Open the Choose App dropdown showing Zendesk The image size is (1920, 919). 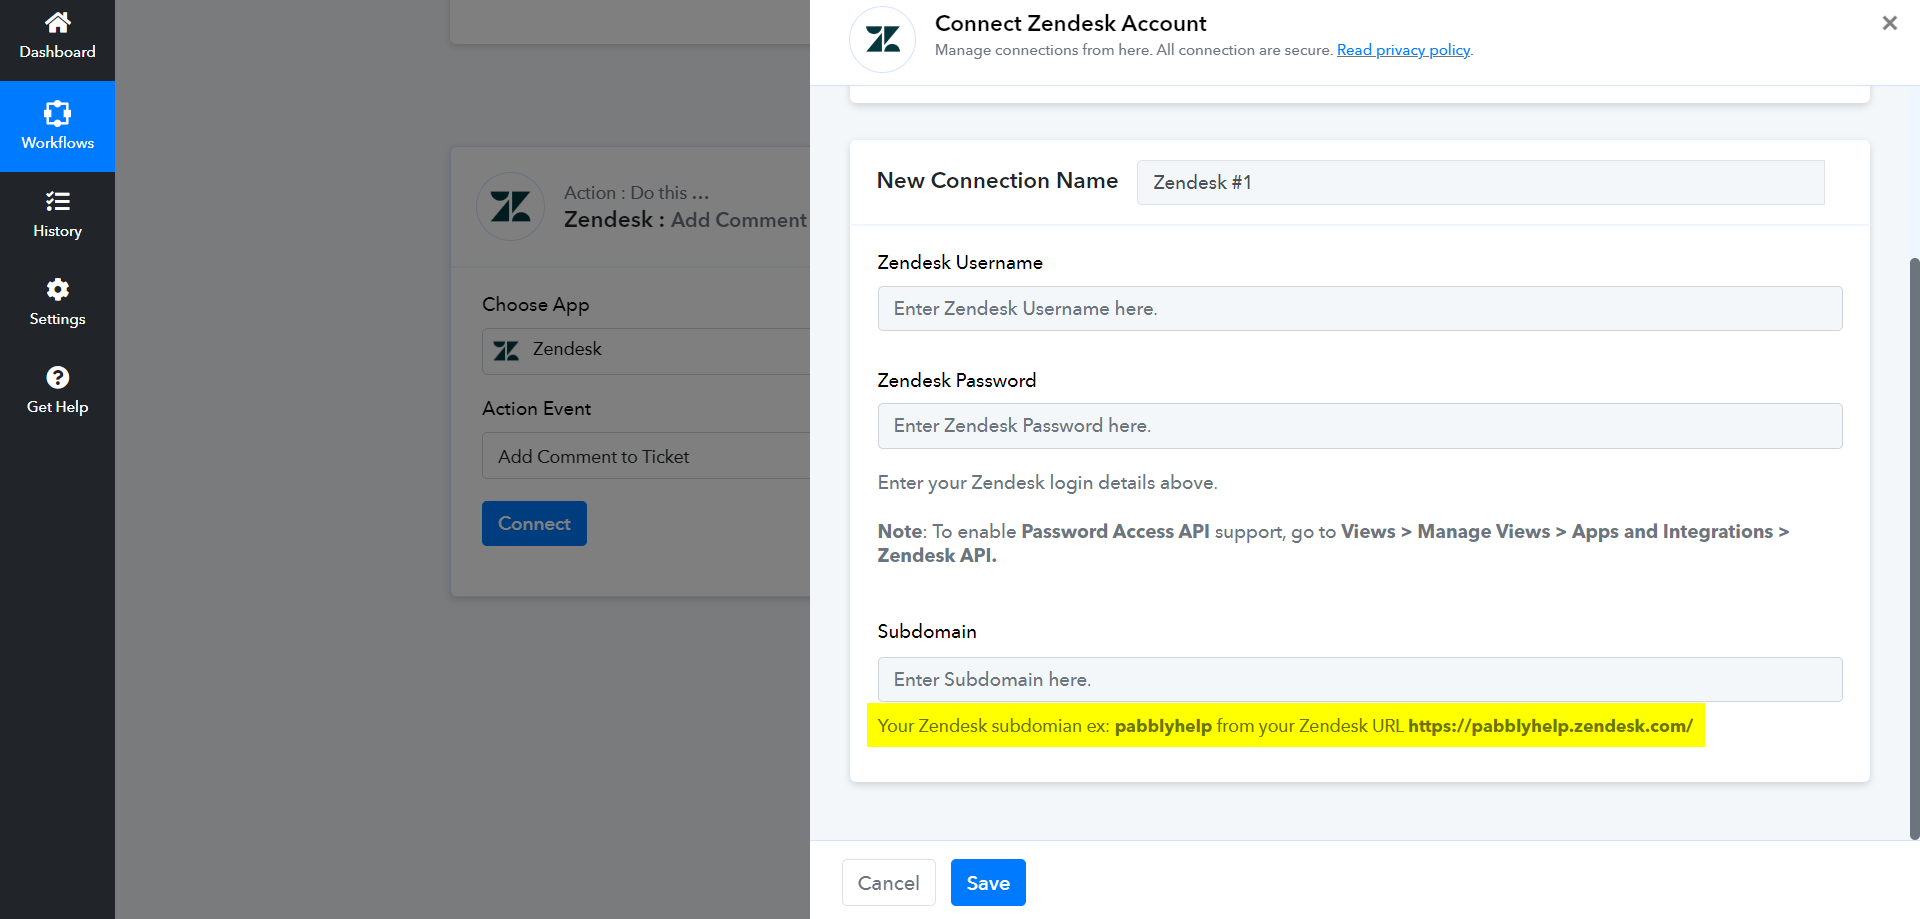point(646,351)
